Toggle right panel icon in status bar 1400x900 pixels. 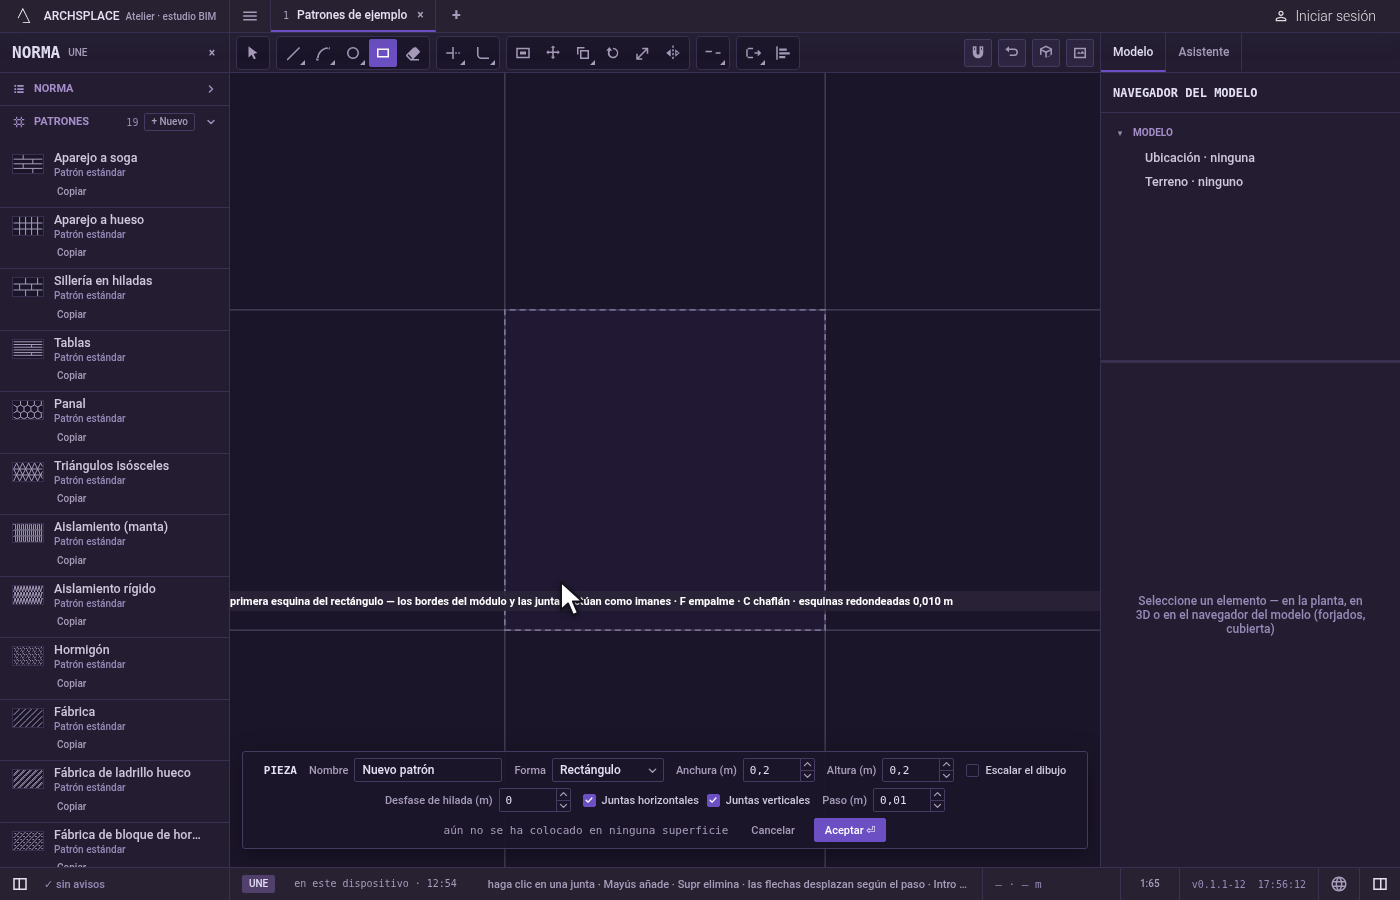[x=1380, y=884]
